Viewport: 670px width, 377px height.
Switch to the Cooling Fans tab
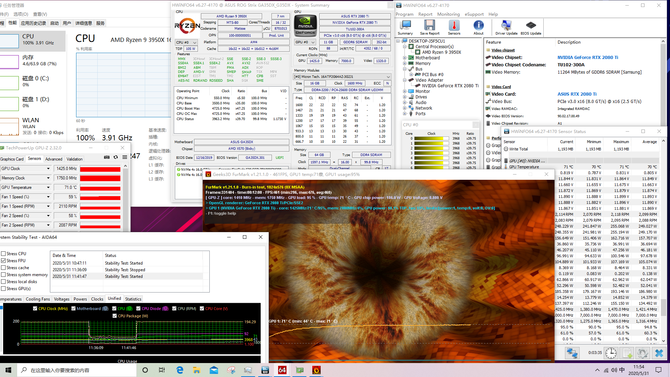[38, 299]
